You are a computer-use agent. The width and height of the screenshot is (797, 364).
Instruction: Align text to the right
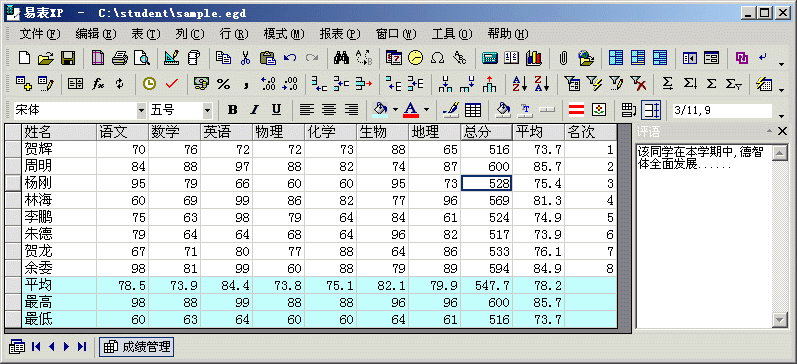[x=351, y=109]
